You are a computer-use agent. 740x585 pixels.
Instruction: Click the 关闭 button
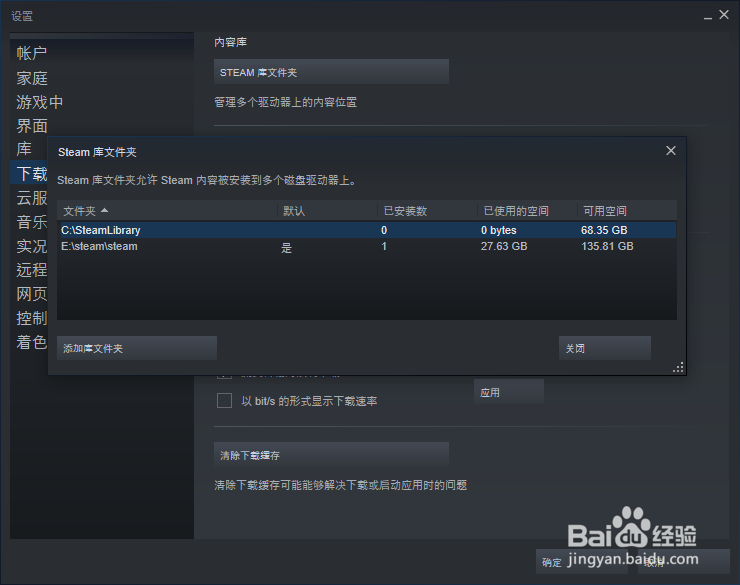(x=605, y=348)
